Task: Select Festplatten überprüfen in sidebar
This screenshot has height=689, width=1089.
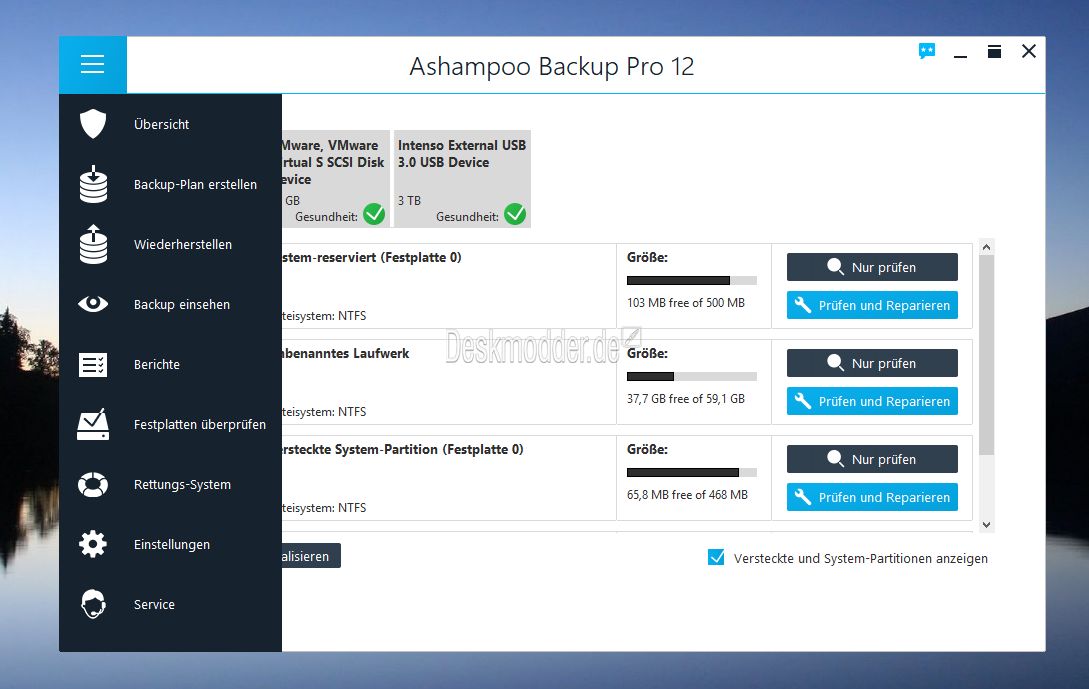Action: point(199,424)
